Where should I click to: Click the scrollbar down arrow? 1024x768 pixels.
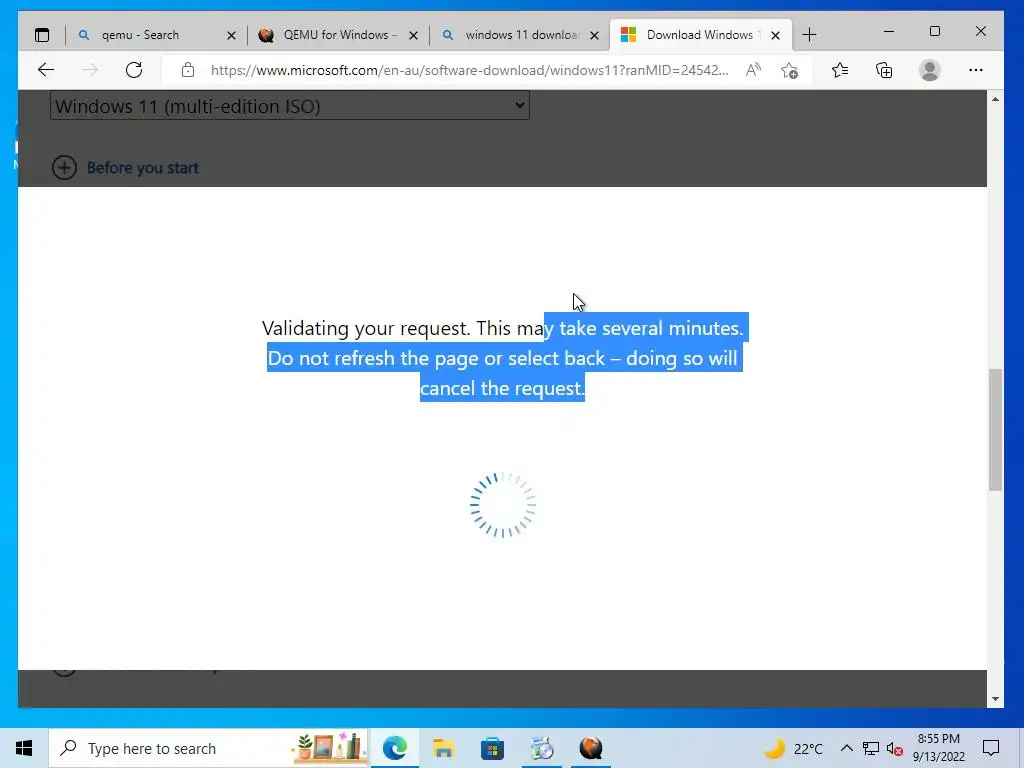pos(995,699)
